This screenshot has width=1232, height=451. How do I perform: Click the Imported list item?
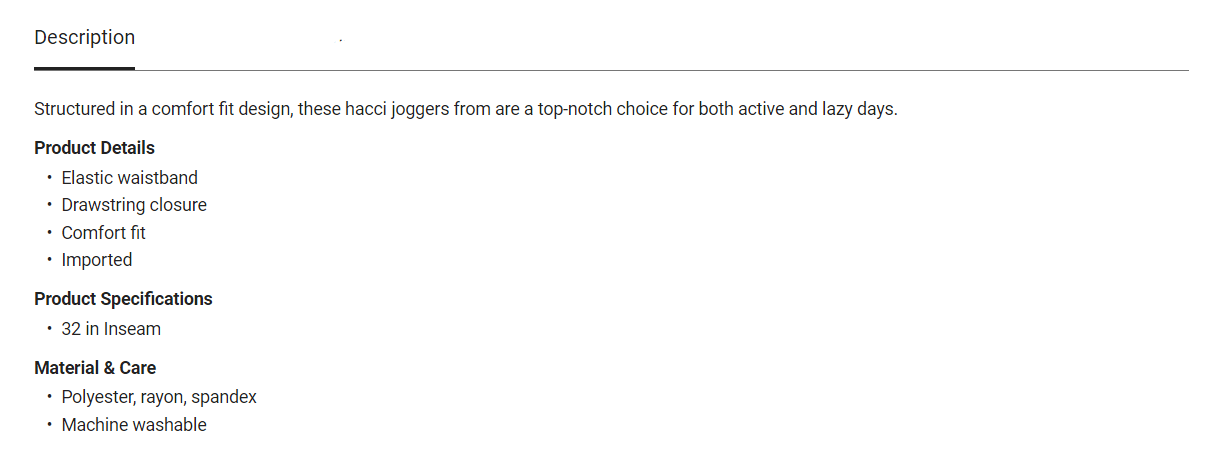click(x=96, y=260)
